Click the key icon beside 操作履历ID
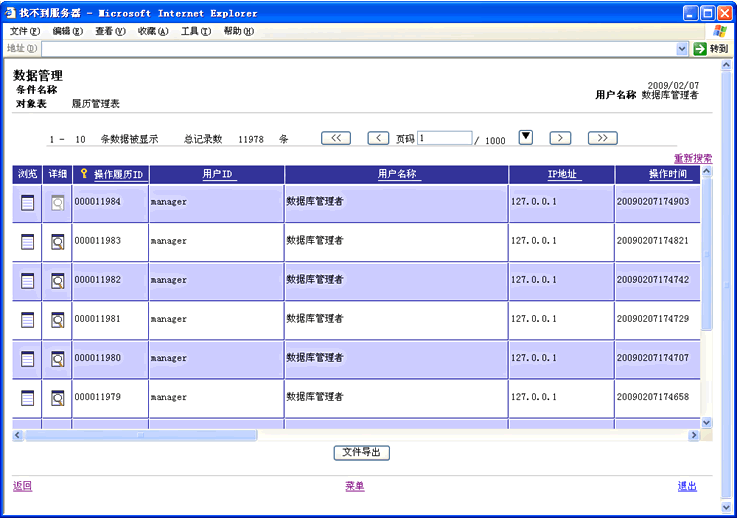 [84, 174]
